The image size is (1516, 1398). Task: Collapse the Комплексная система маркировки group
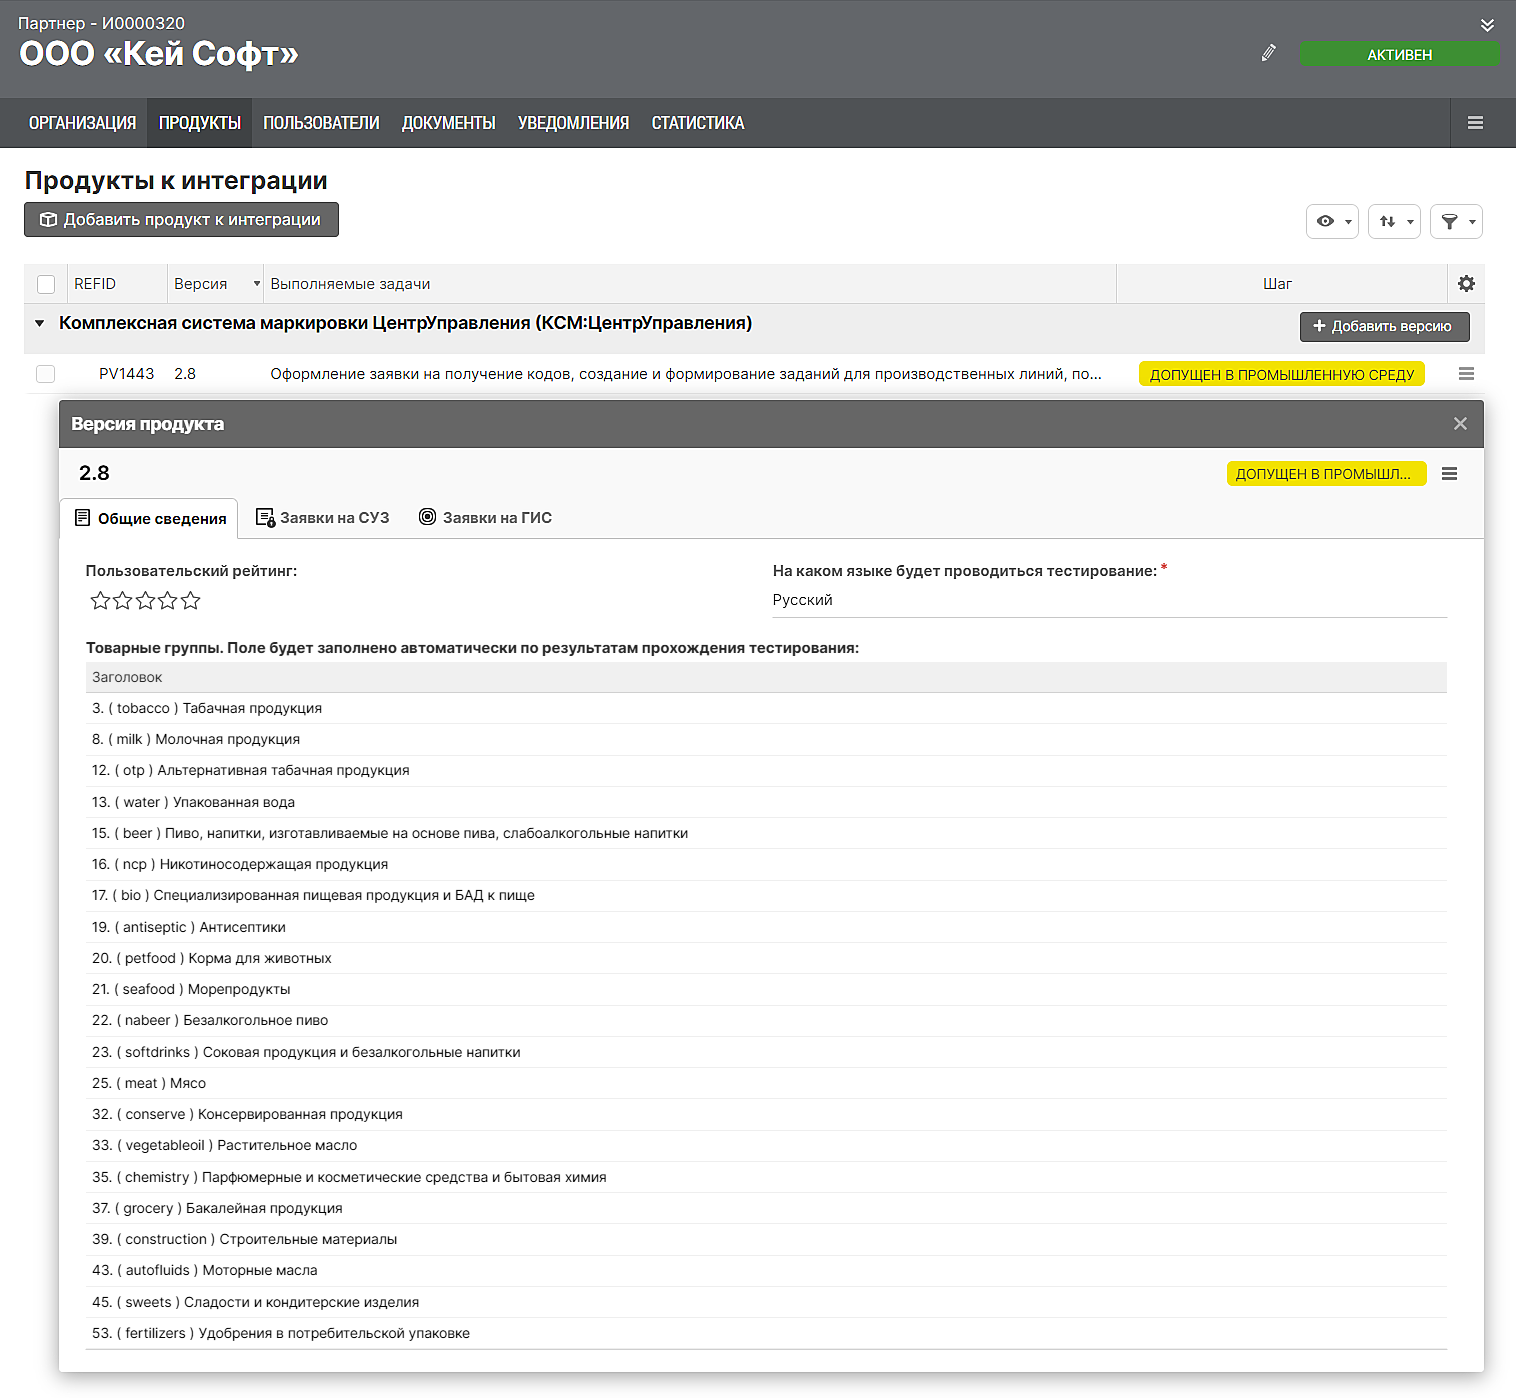coord(40,323)
